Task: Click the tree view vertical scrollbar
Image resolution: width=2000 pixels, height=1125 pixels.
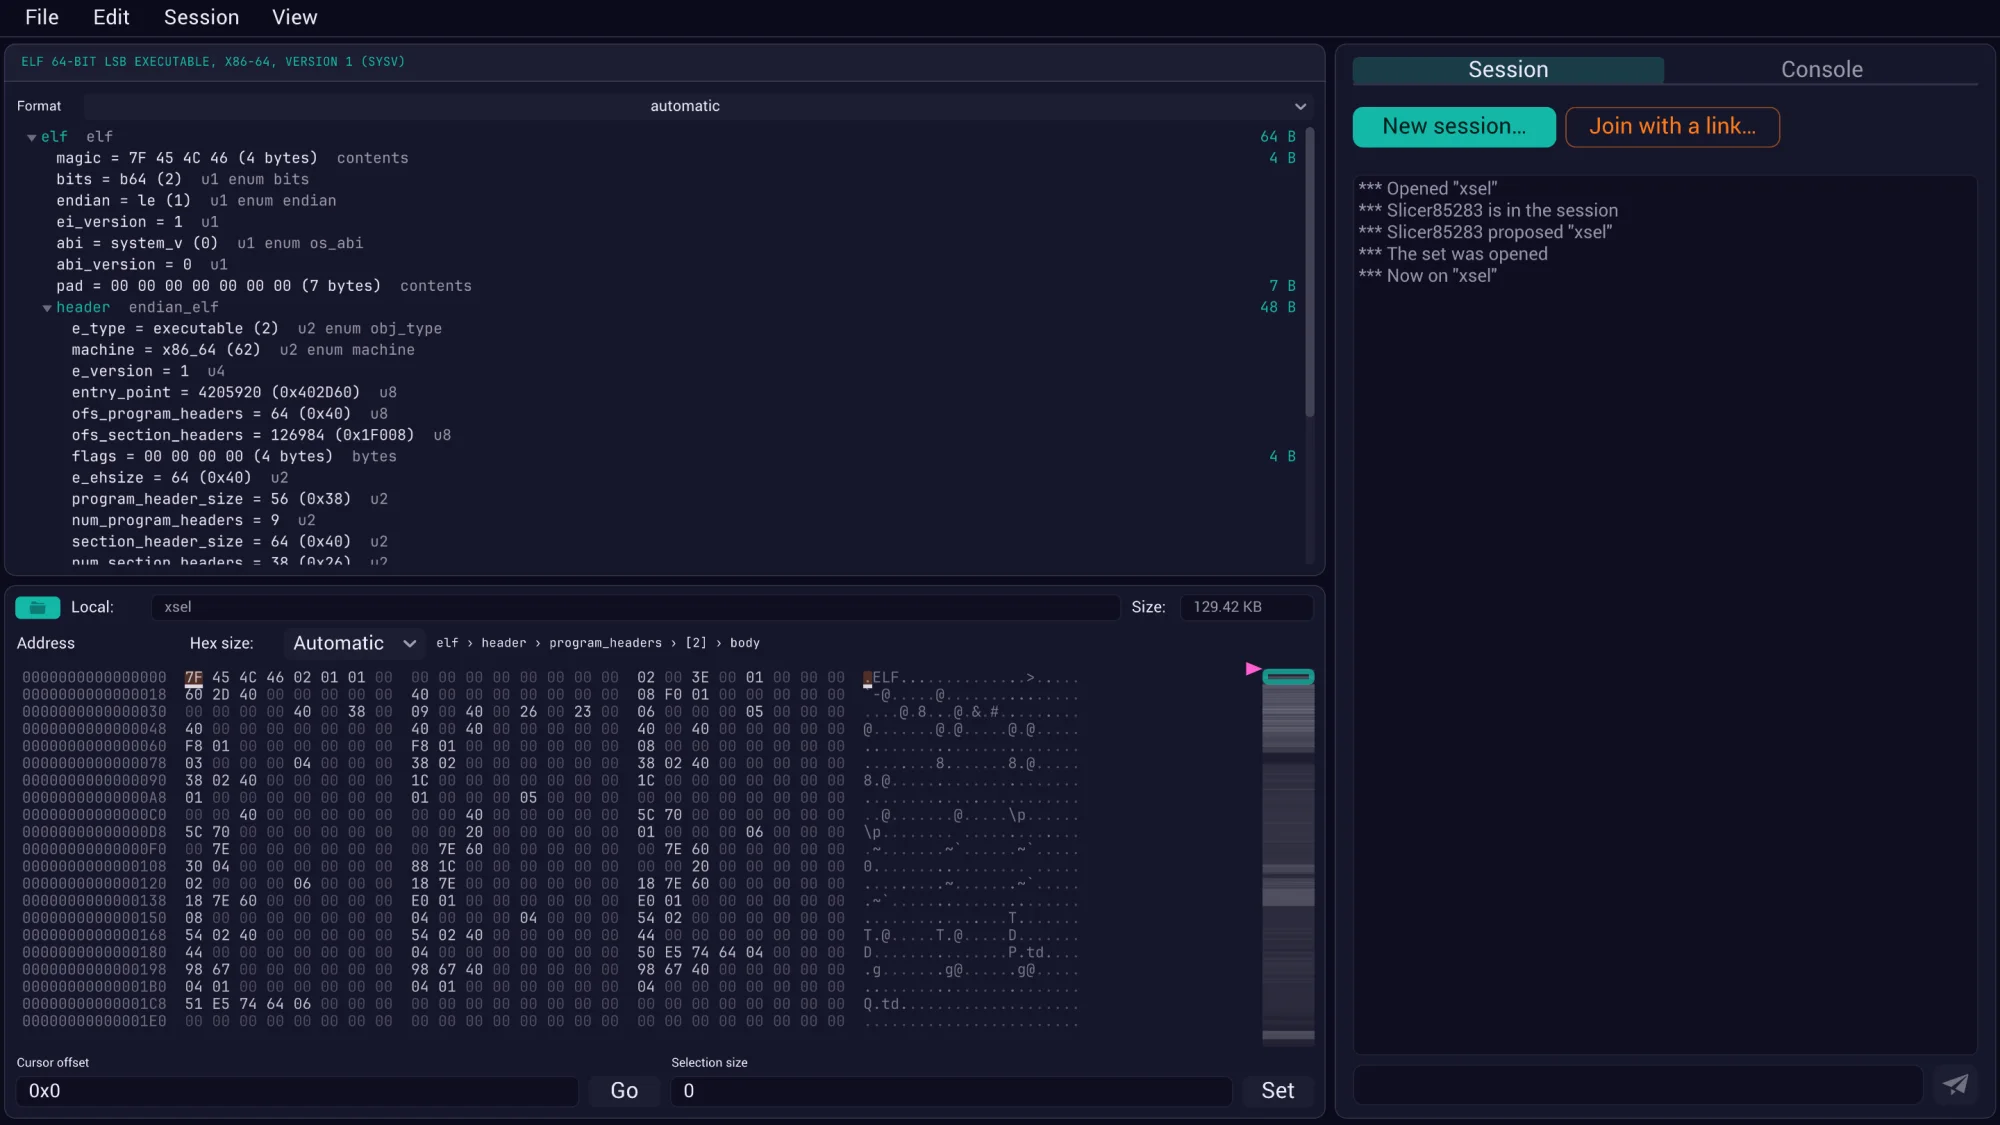Action: (1309, 272)
